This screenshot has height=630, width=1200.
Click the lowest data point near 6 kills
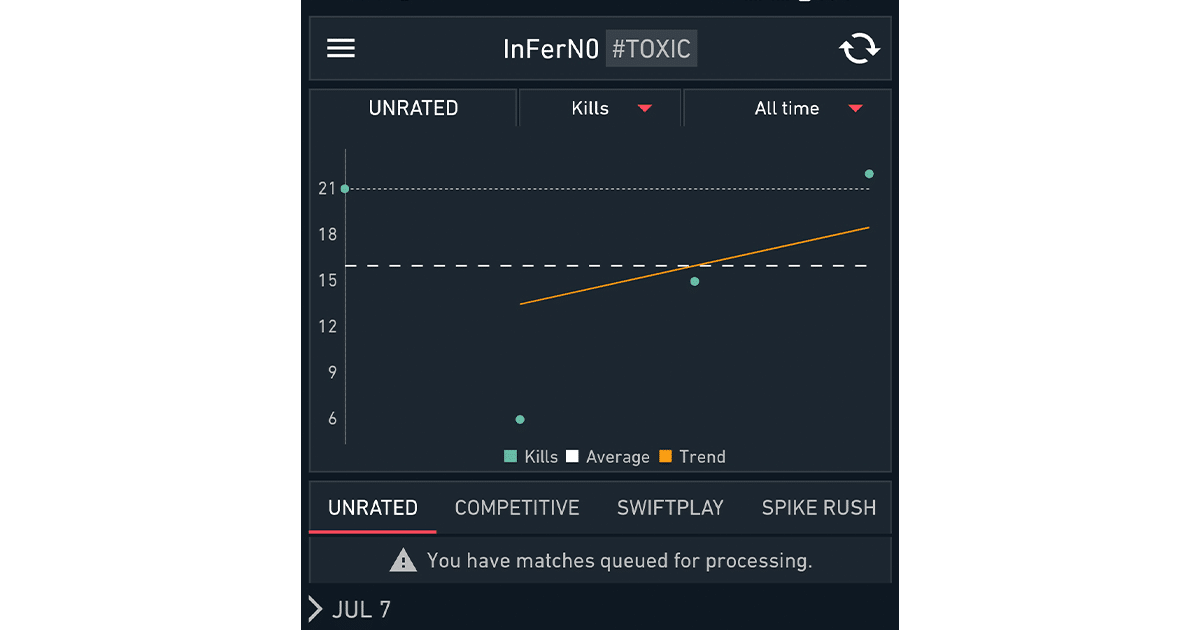(x=520, y=419)
